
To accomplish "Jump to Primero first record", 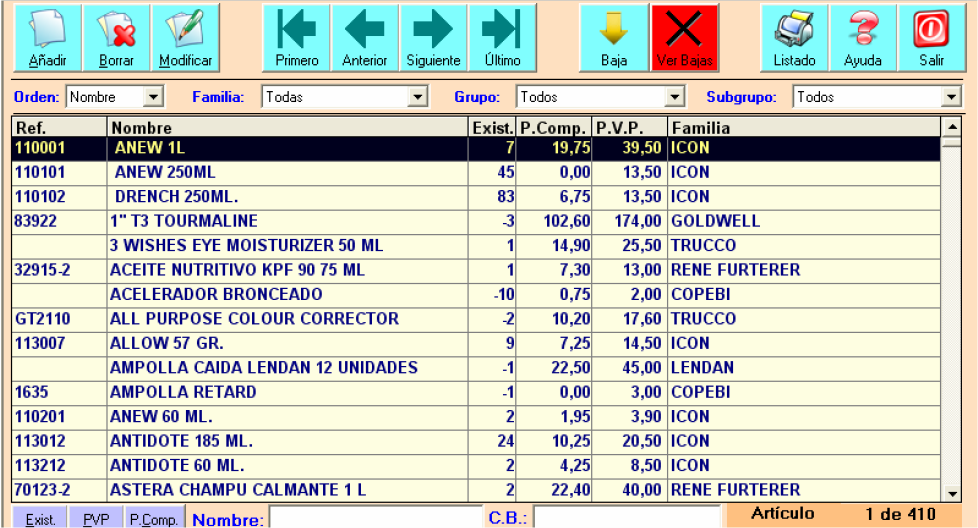I will 296,37.
